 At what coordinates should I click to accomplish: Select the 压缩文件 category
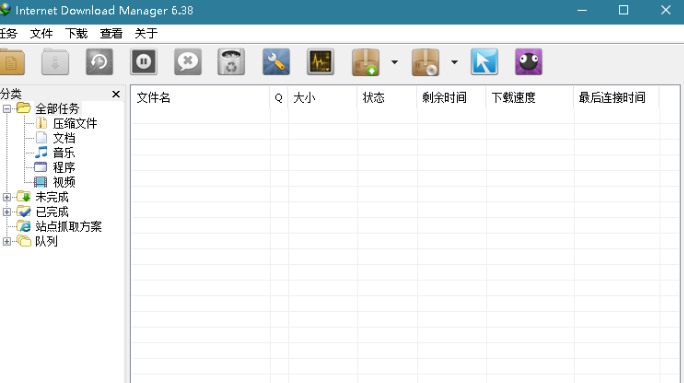point(75,123)
